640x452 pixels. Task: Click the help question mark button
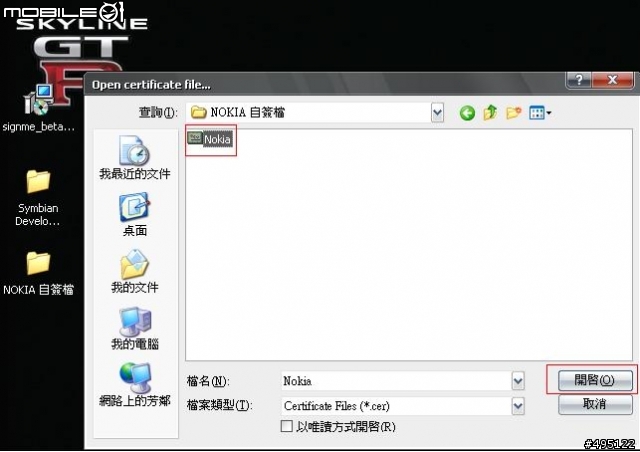[x=578, y=80]
